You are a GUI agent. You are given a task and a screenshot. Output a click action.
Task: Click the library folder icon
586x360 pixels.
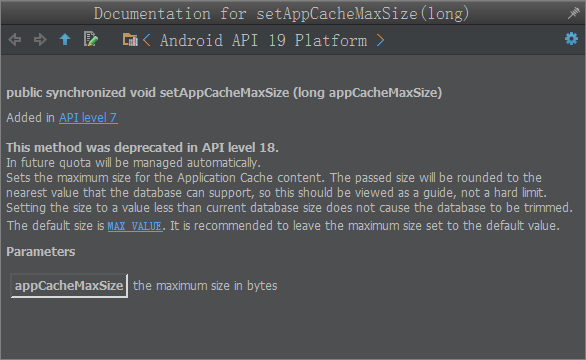coord(130,39)
